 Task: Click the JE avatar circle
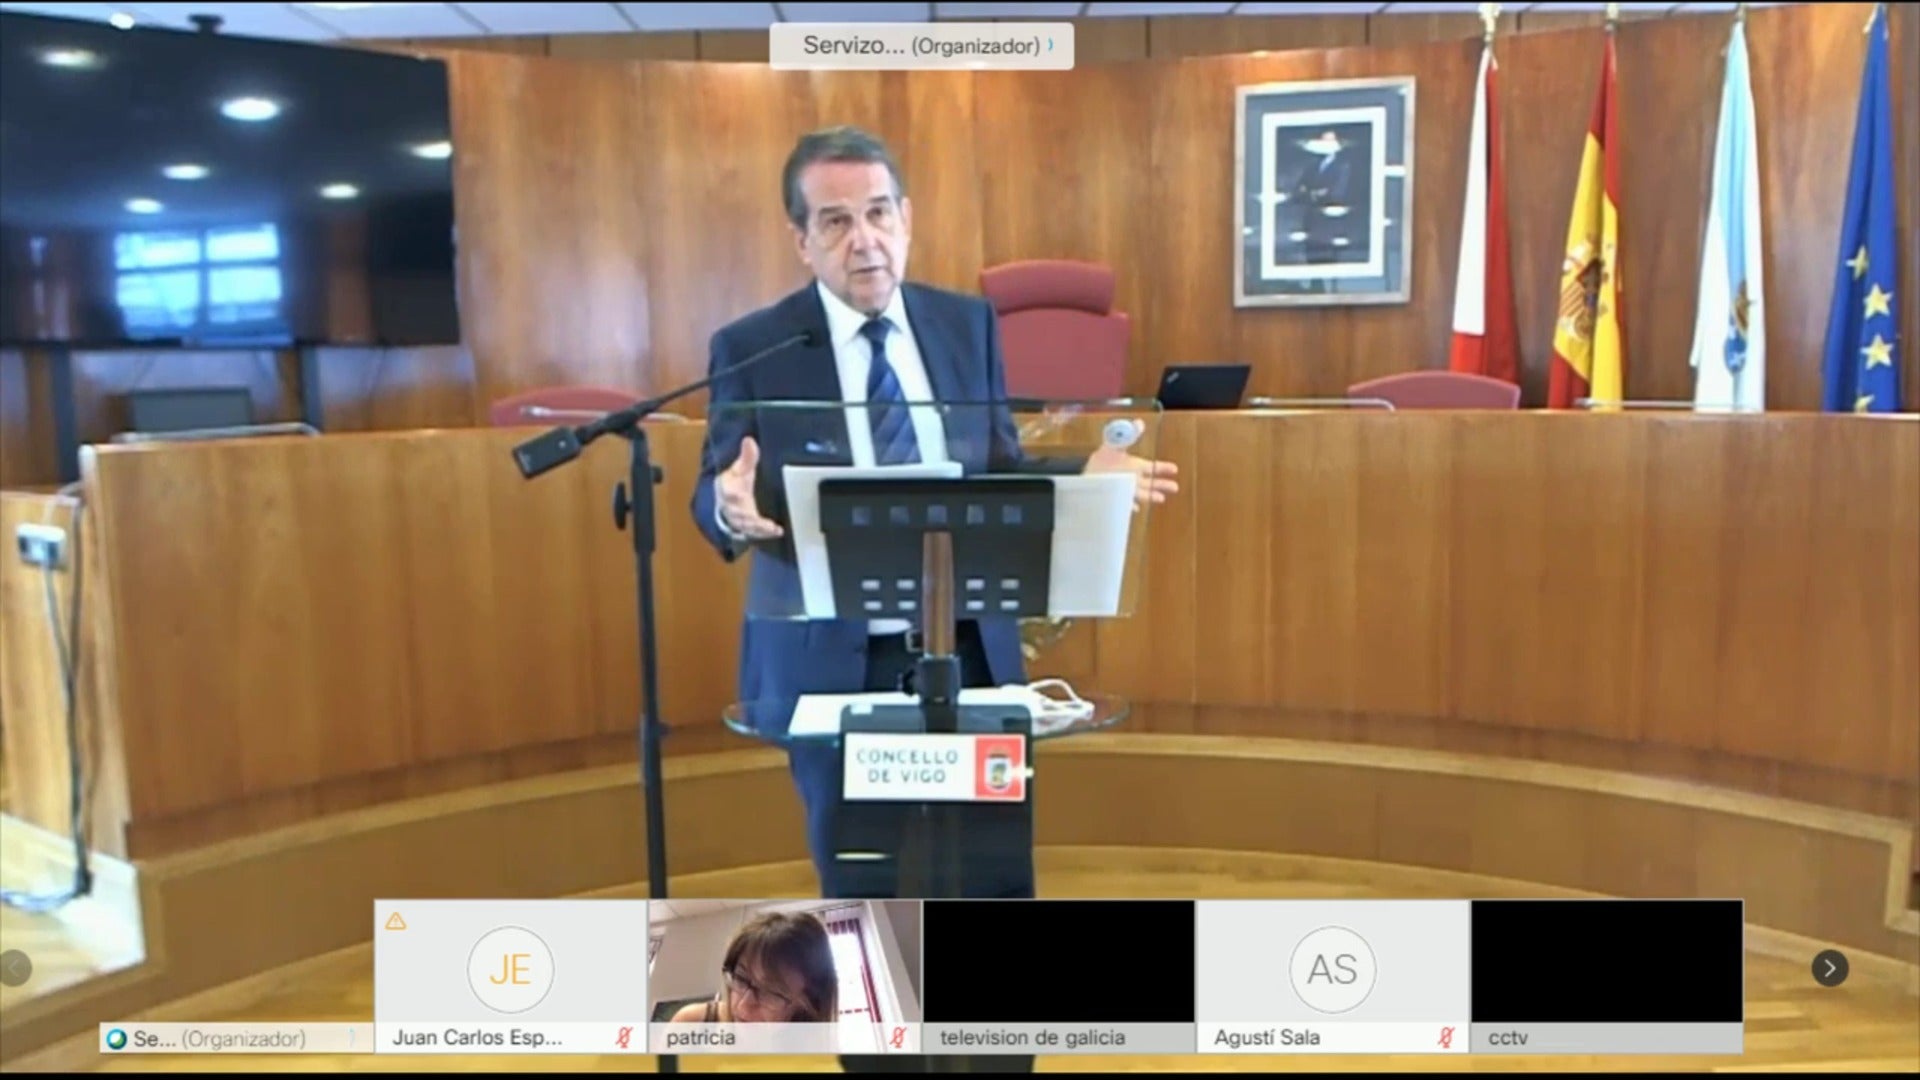pyautogui.click(x=510, y=969)
